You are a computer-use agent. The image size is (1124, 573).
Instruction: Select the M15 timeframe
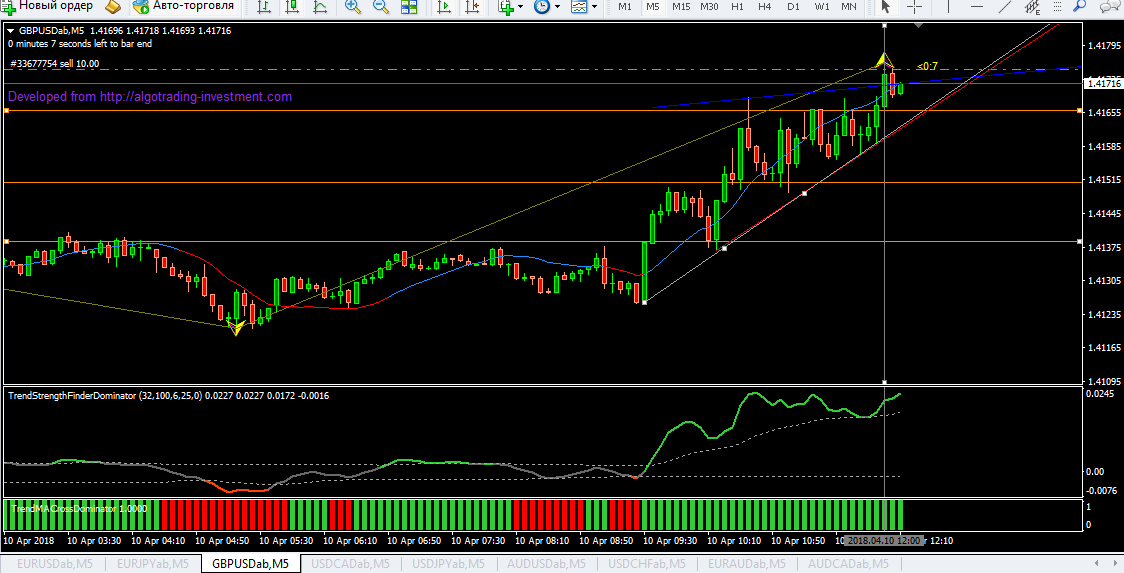[681, 6]
